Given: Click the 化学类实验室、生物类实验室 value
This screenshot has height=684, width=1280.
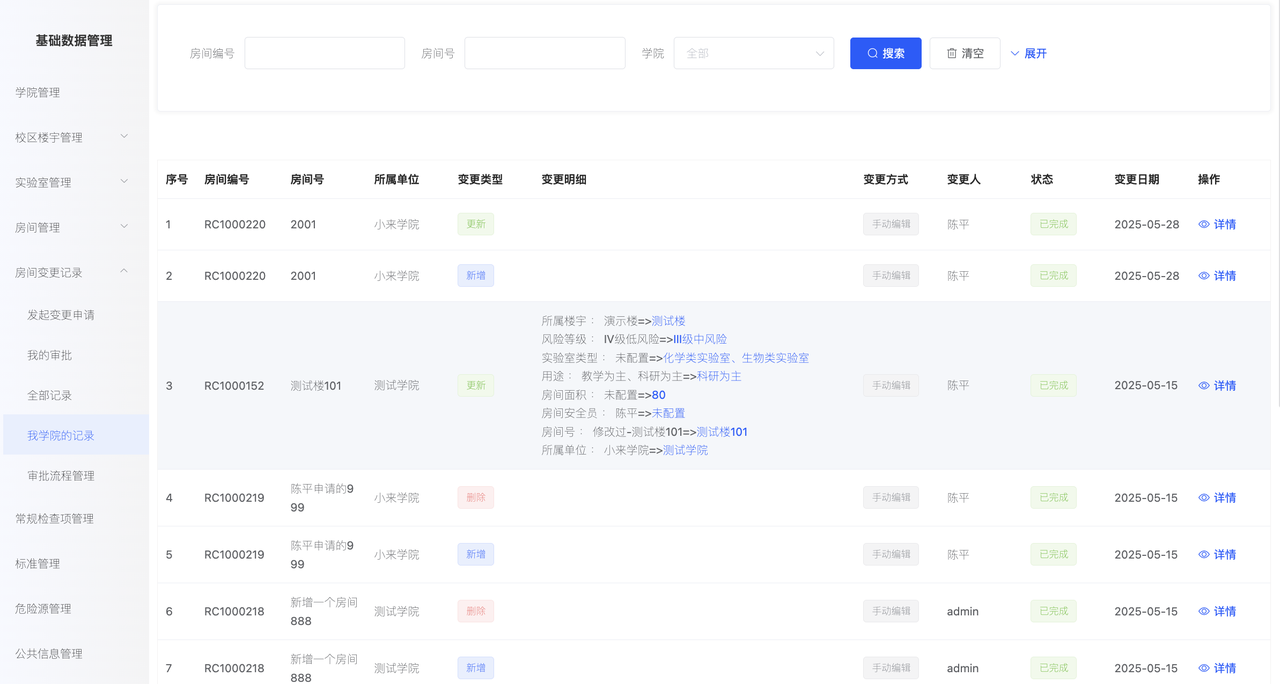Looking at the screenshot, I should point(736,358).
